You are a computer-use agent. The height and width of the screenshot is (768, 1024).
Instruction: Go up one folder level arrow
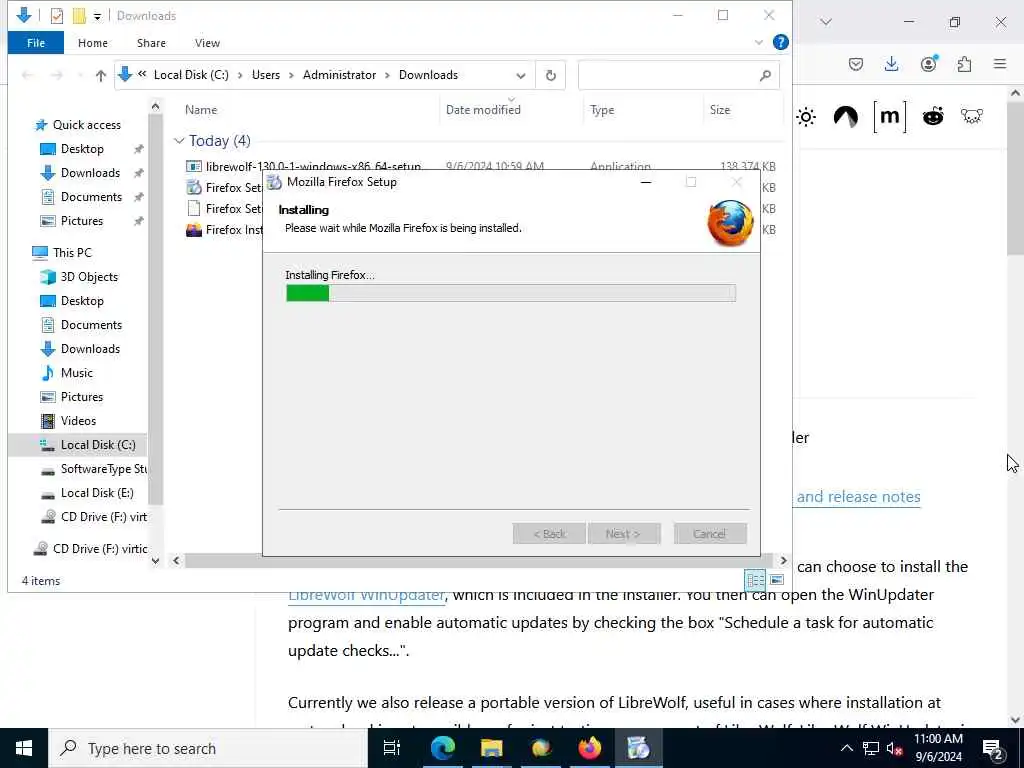tap(101, 76)
